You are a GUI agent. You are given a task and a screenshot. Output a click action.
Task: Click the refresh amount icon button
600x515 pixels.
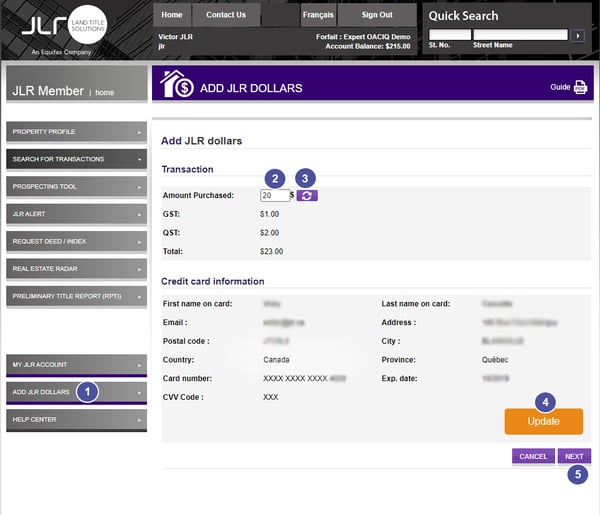(x=307, y=196)
